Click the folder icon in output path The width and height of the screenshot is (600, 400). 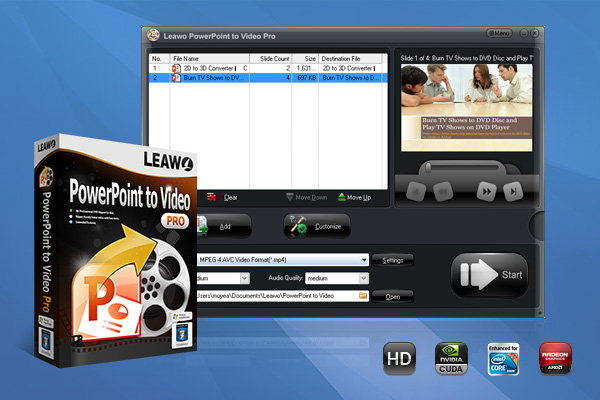point(362,296)
